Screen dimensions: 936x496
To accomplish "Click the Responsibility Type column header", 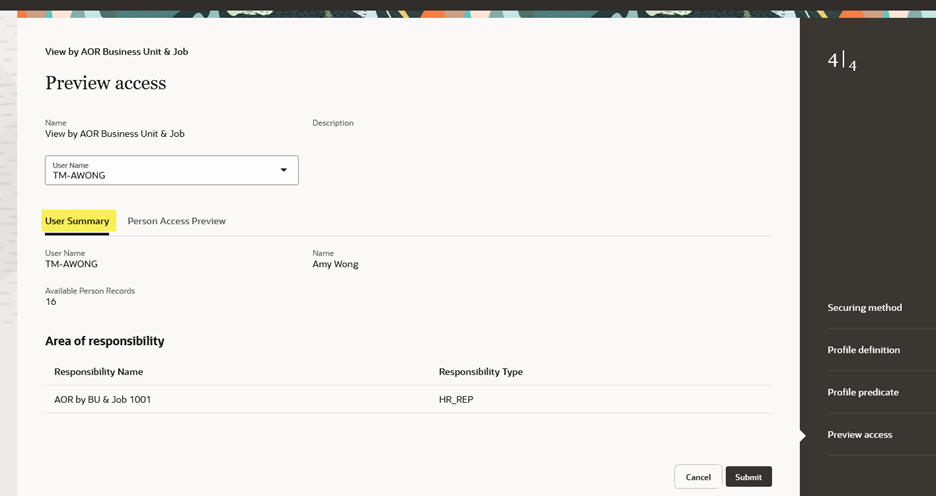I will pyautogui.click(x=481, y=371).
